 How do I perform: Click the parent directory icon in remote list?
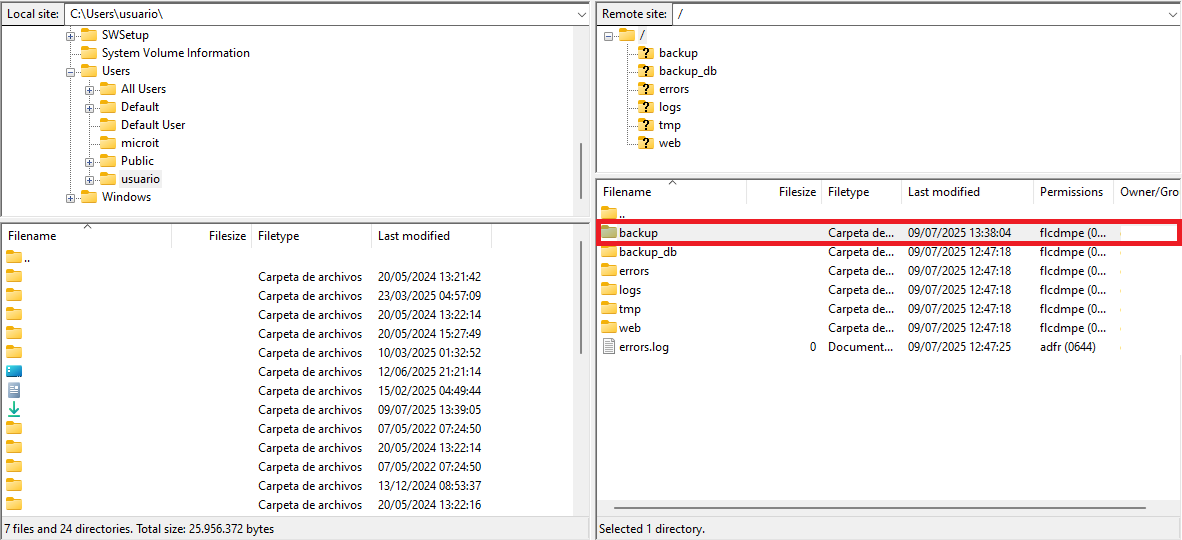[609, 214]
